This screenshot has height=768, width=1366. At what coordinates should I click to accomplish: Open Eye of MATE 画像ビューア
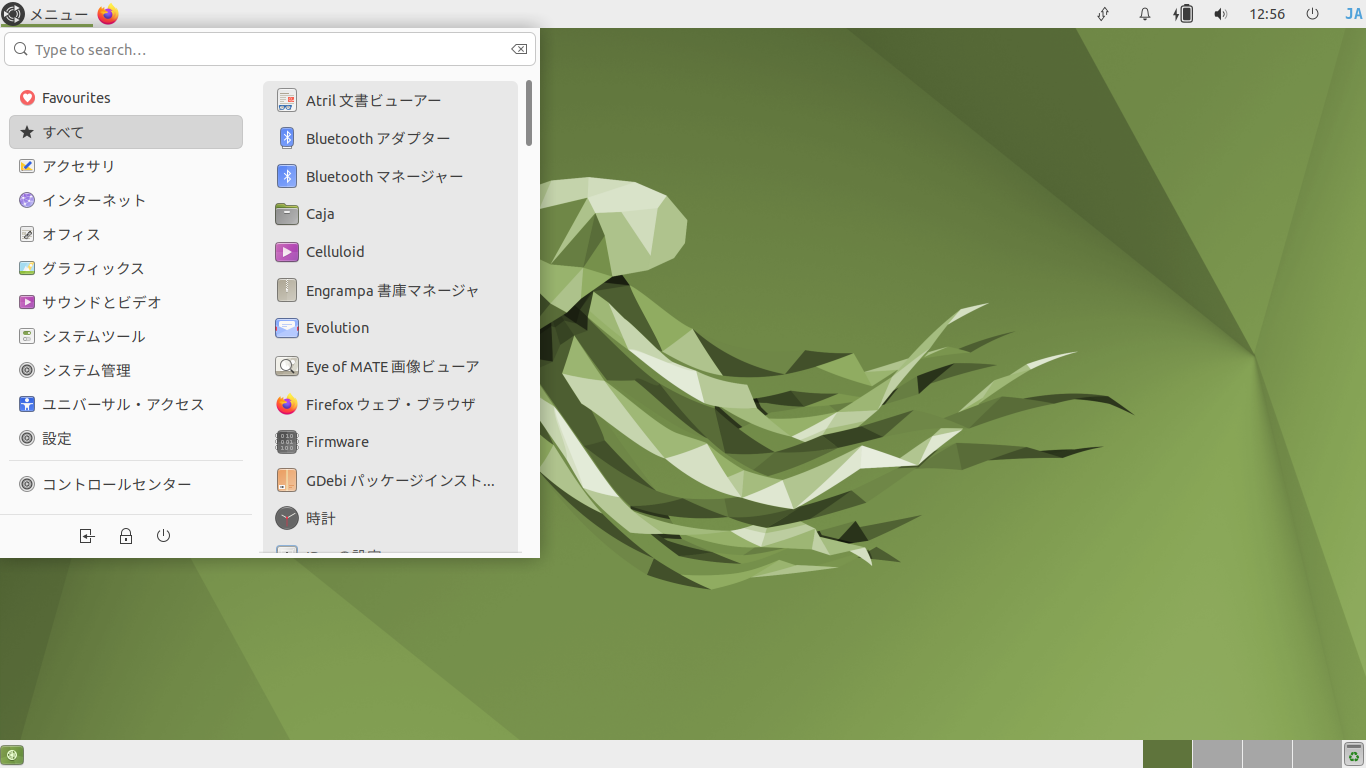click(390, 366)
